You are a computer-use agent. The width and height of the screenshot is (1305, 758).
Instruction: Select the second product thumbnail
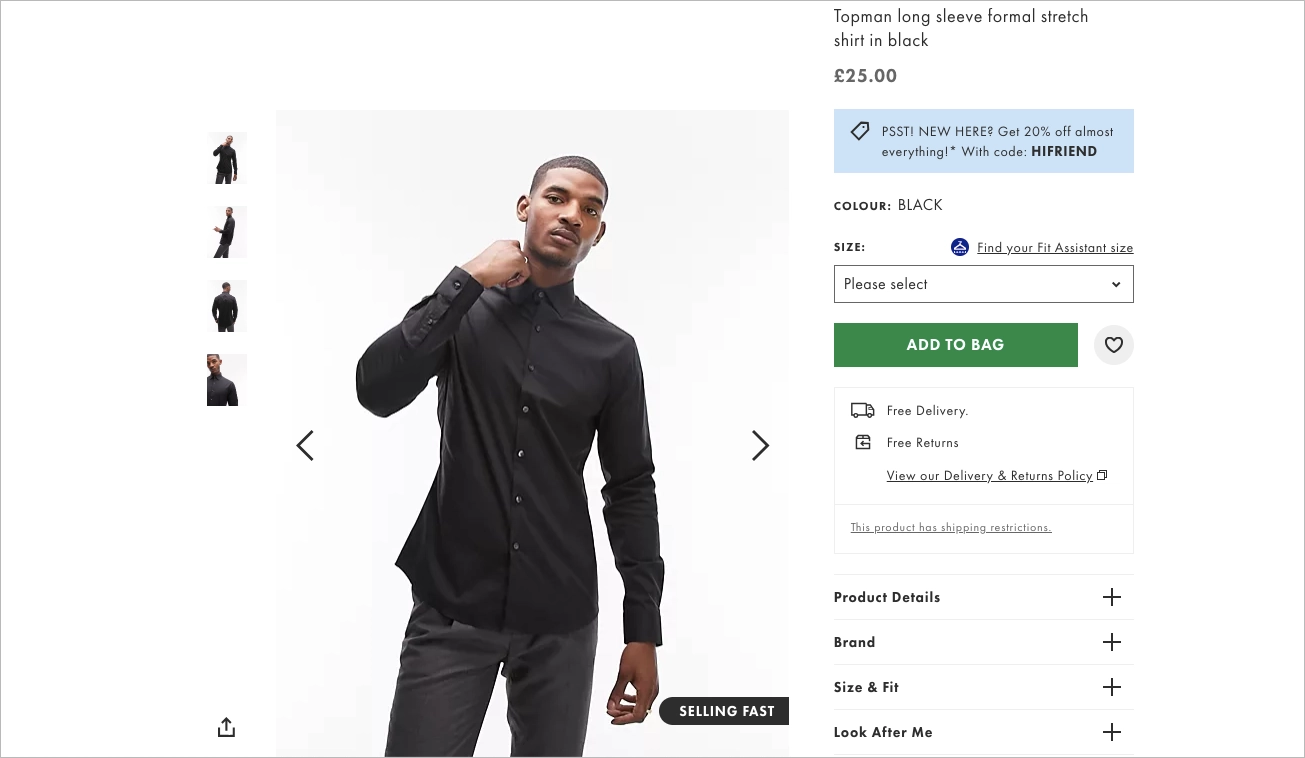tap(226, 231)
